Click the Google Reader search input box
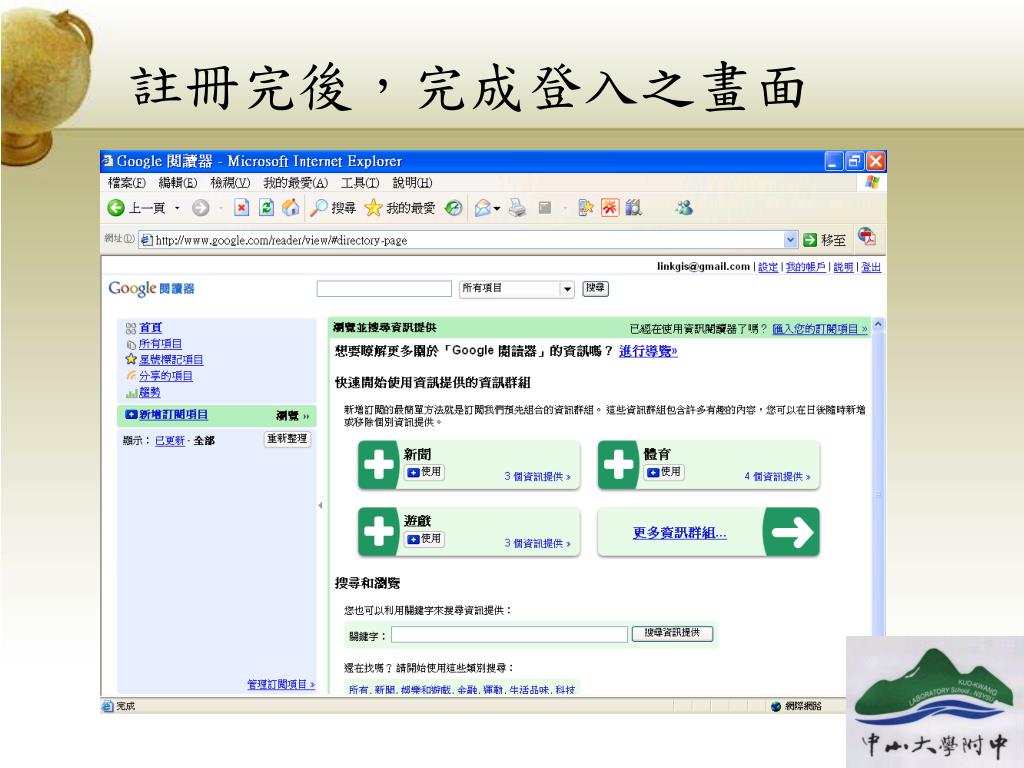The image size is (1024, 768). pos(384,289)
